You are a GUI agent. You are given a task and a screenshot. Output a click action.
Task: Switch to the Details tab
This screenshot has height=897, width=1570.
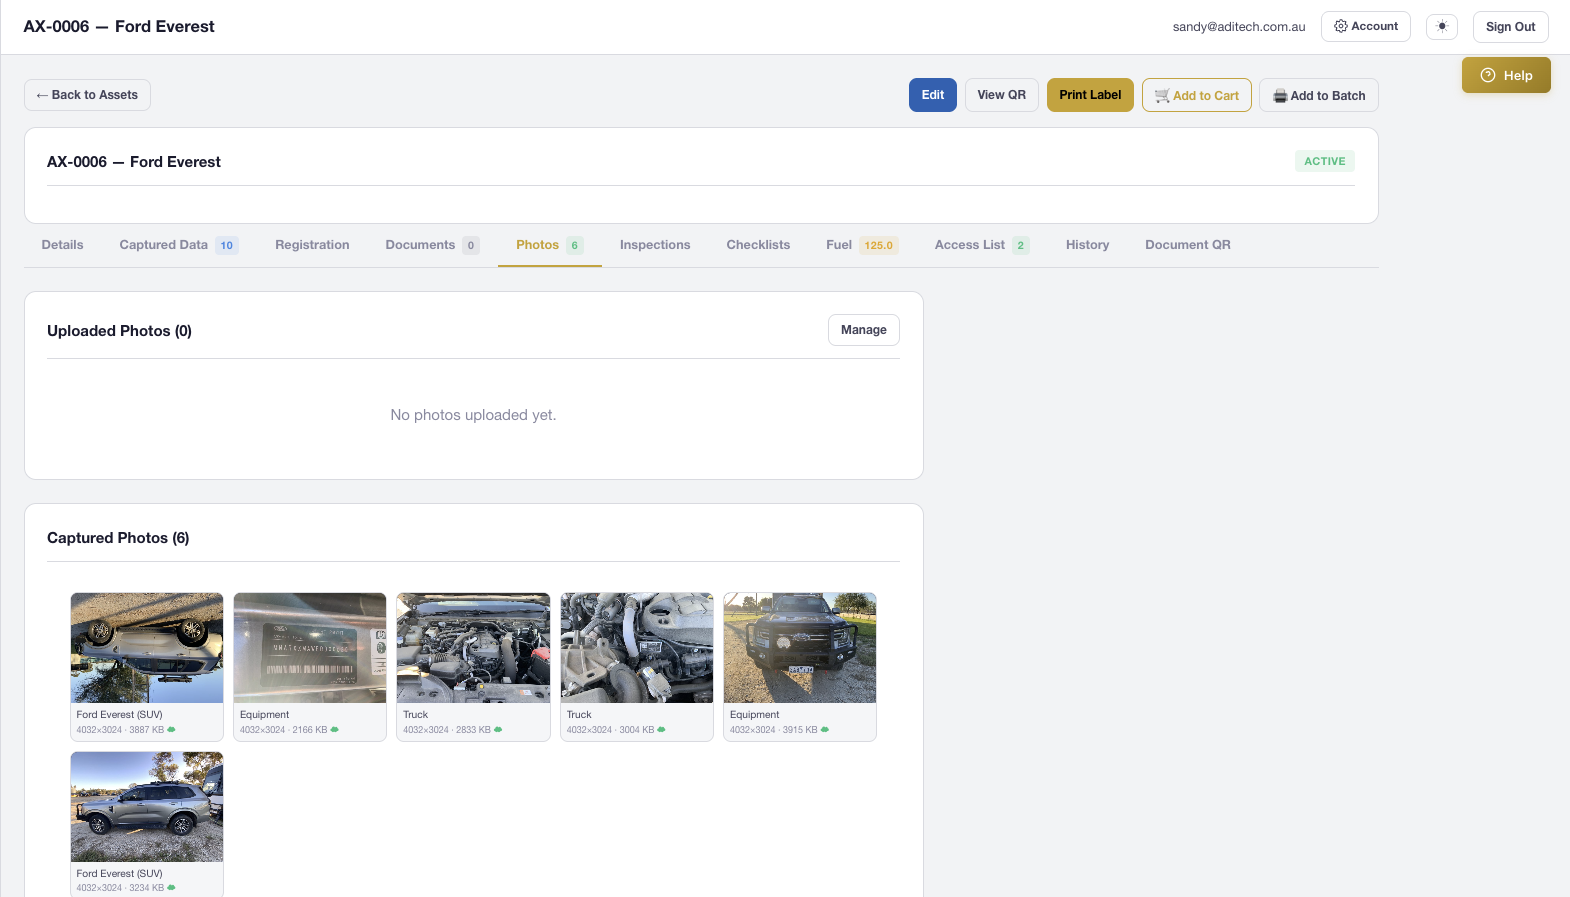(62, 245)
